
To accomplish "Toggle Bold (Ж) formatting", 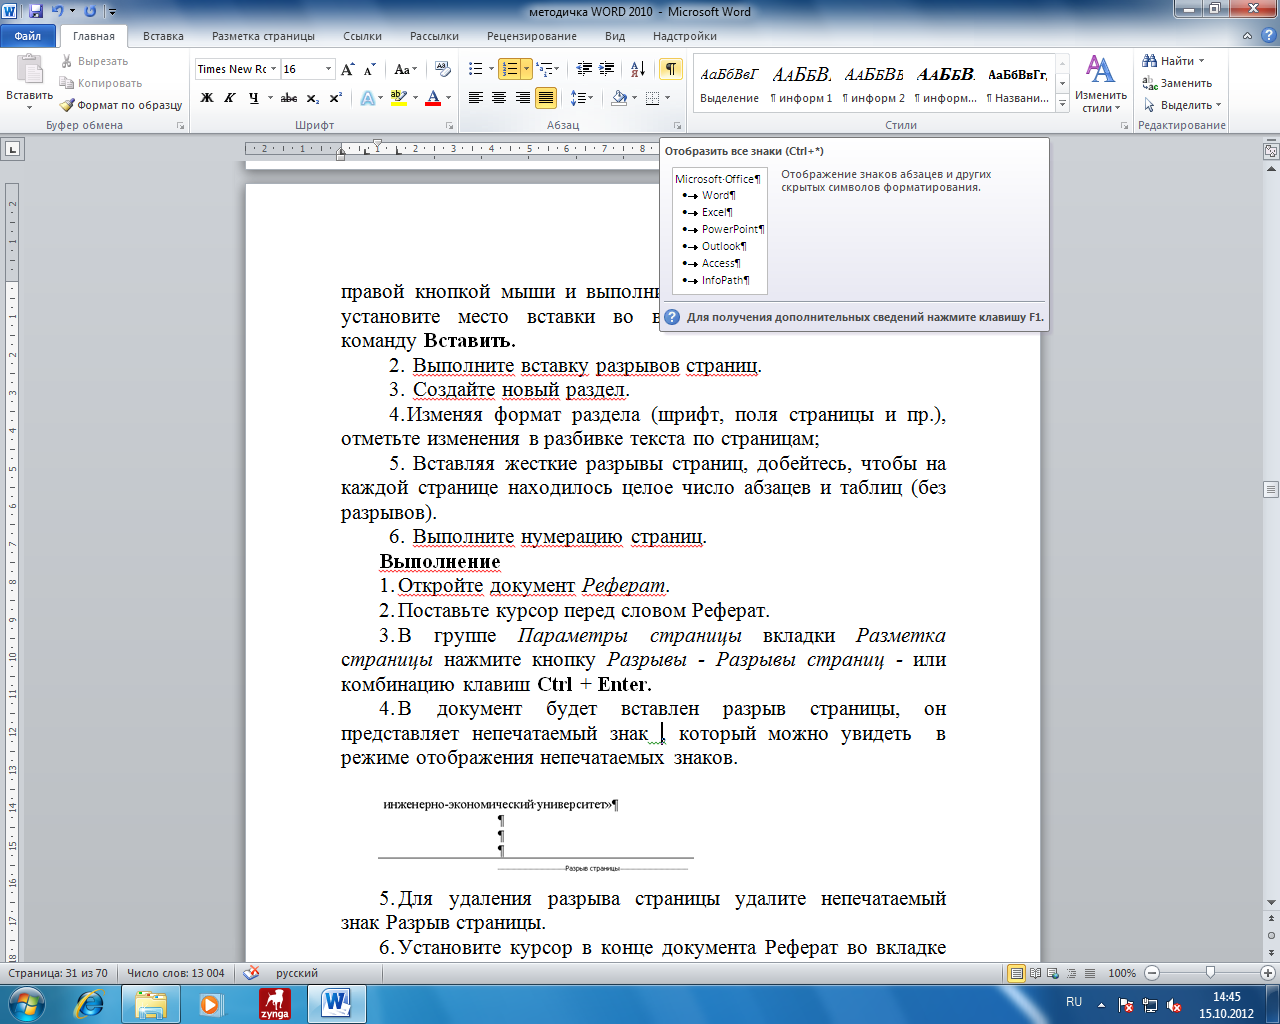I will [207, 98].
